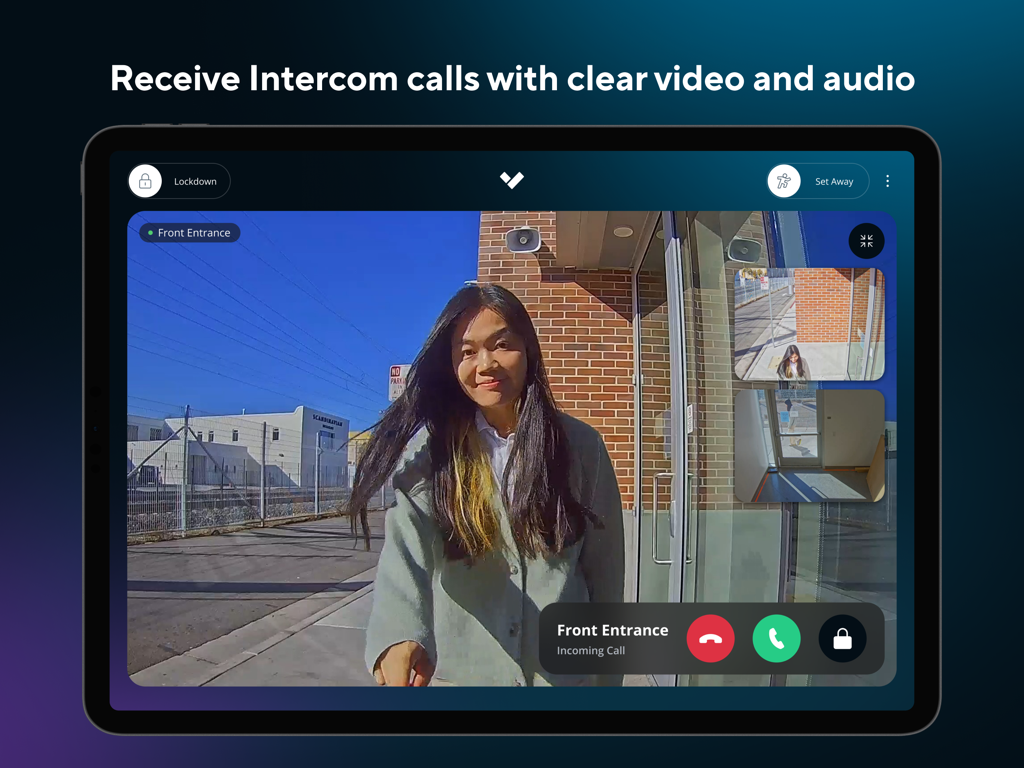The image size is (1024, 768).
Task: Click the green online status dot
Action: pyautogui.click(x=151, y=232)
